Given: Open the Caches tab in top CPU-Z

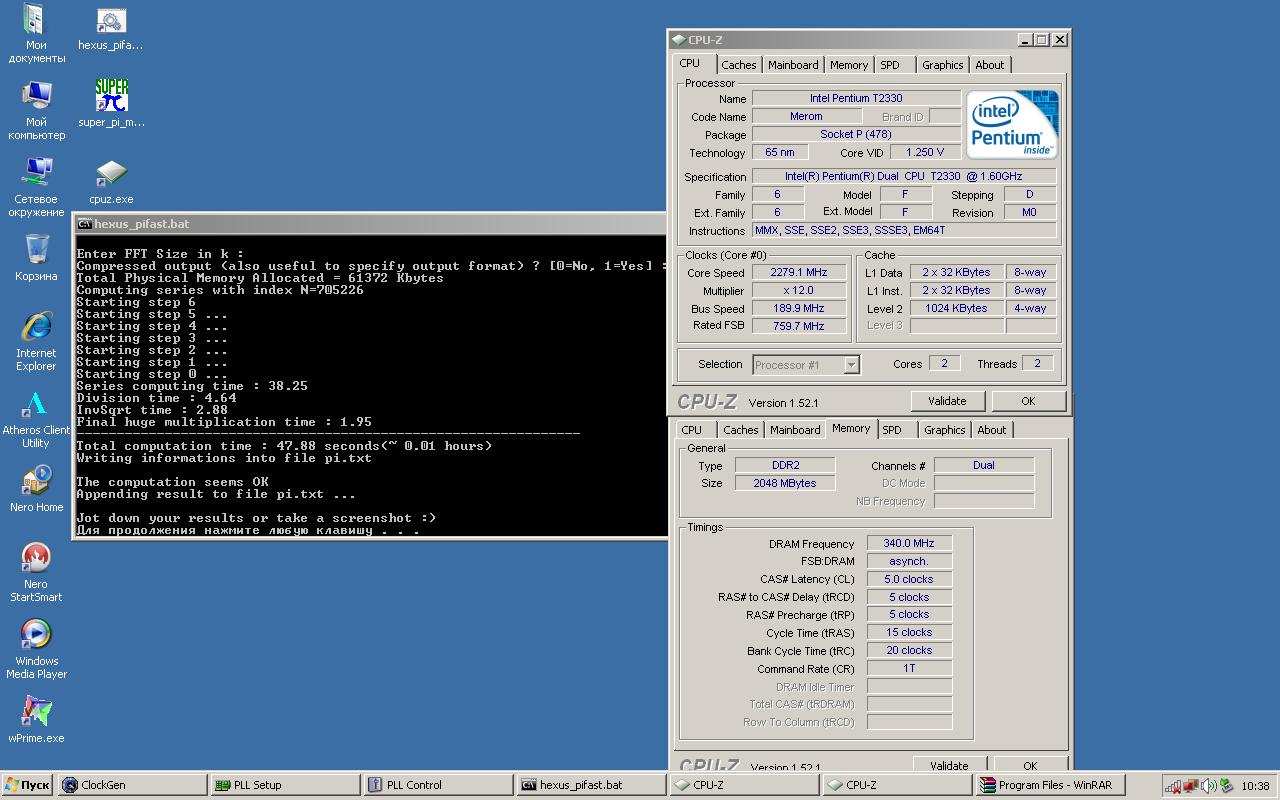Looking at the screenshot, I should (x=739, y=65).
